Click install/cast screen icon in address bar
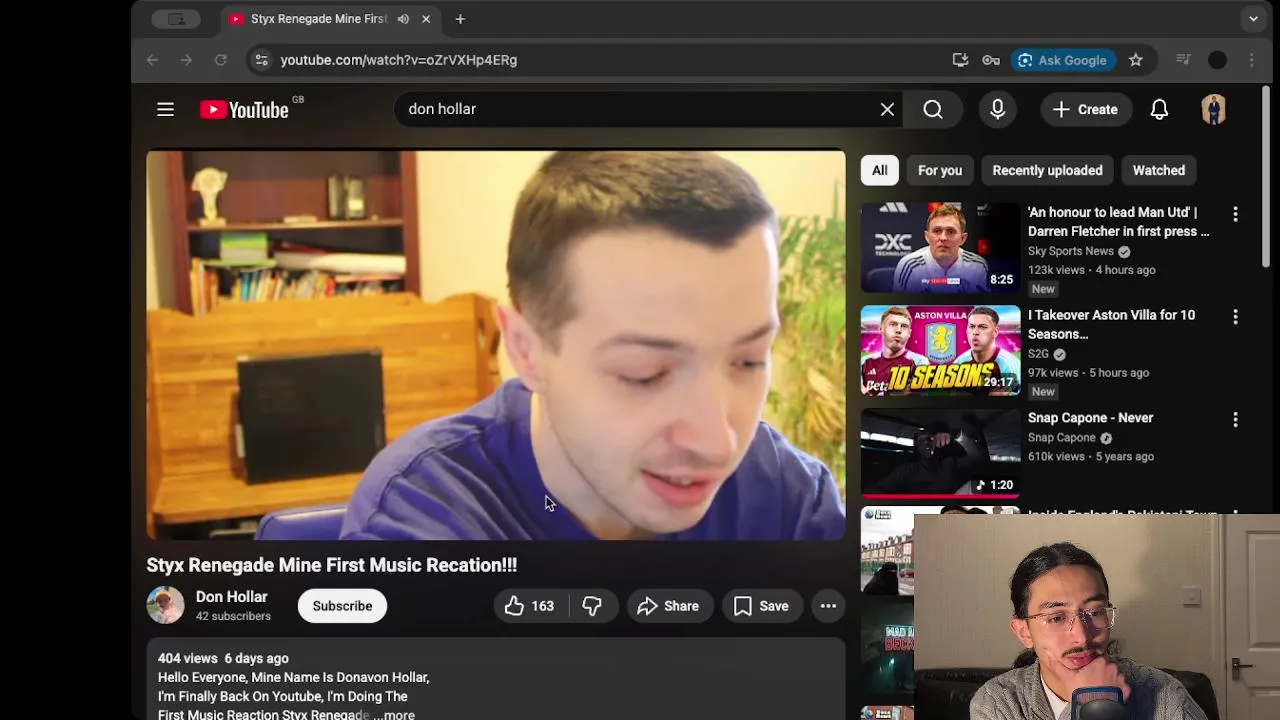This screenshot has height=720, width=1280. (x=960, y=60)
